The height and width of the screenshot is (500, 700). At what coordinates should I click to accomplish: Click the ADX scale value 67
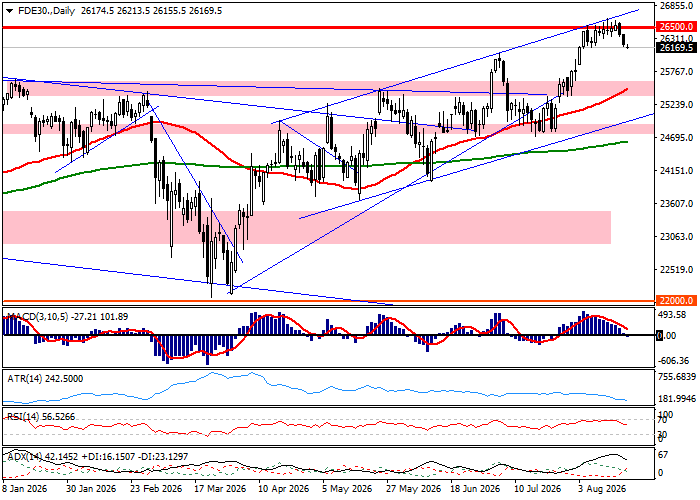[663, 454]
